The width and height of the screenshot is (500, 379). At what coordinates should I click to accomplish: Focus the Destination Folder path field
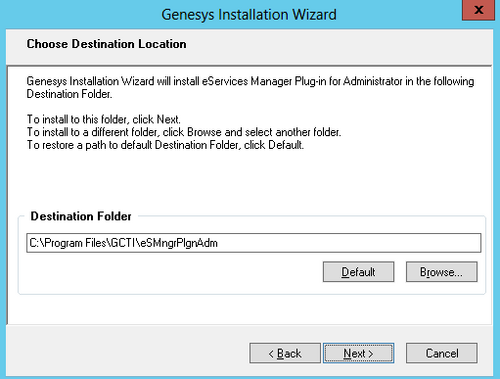[x=254, y=243]
